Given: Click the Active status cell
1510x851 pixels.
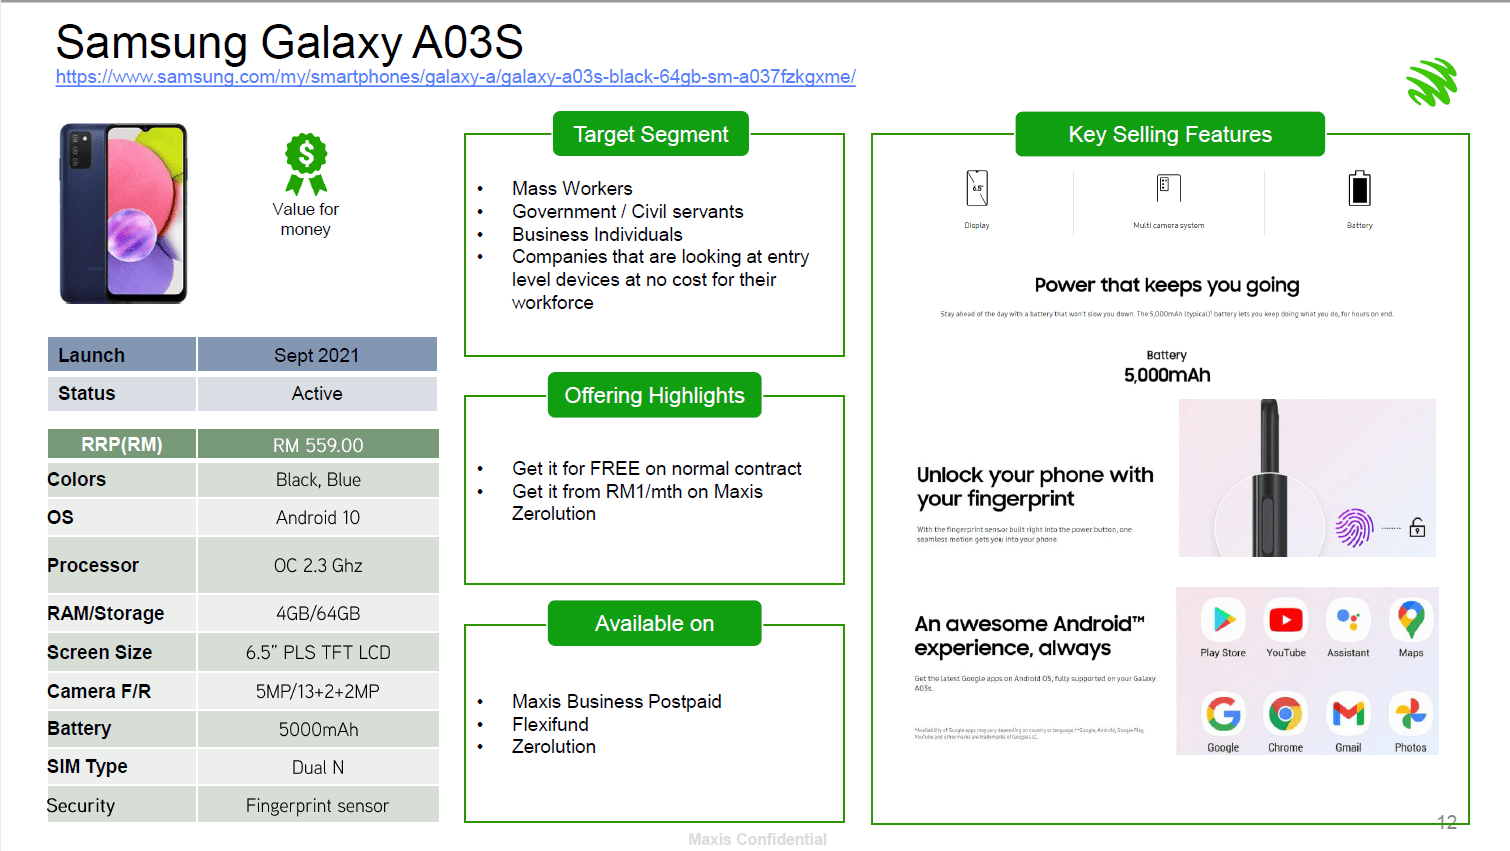Looking at the screenshot, I should (317, 393).
